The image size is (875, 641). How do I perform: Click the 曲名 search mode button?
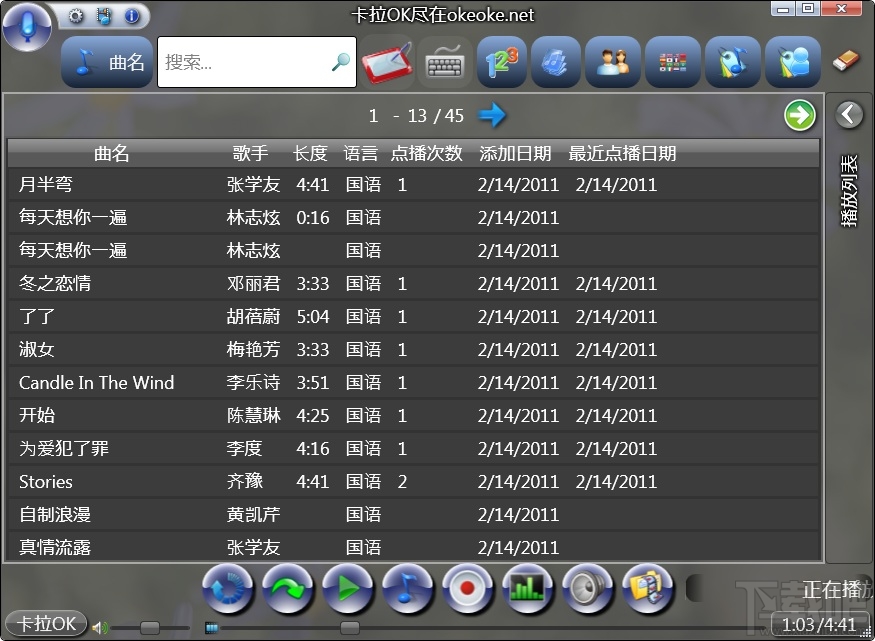tap(107, 62)
